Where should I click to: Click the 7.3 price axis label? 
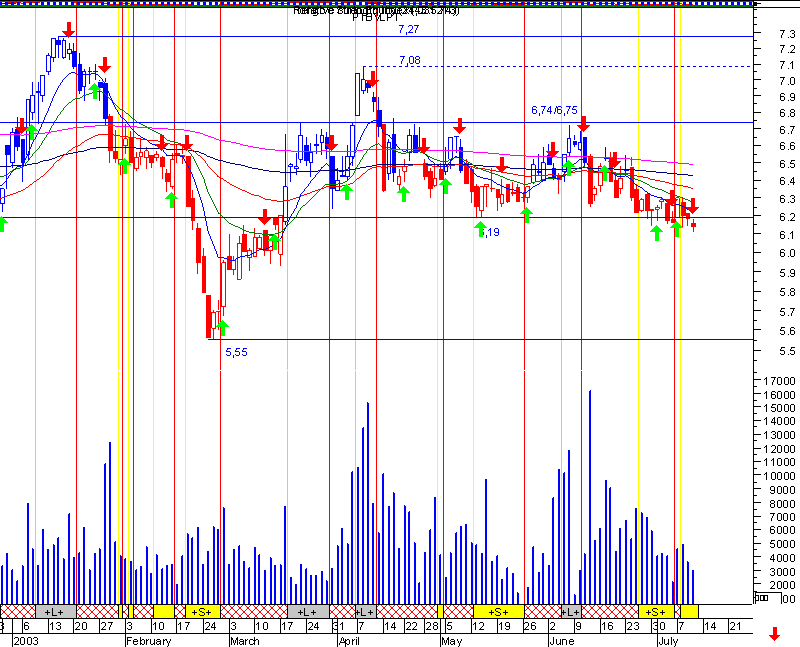point(787,34)
